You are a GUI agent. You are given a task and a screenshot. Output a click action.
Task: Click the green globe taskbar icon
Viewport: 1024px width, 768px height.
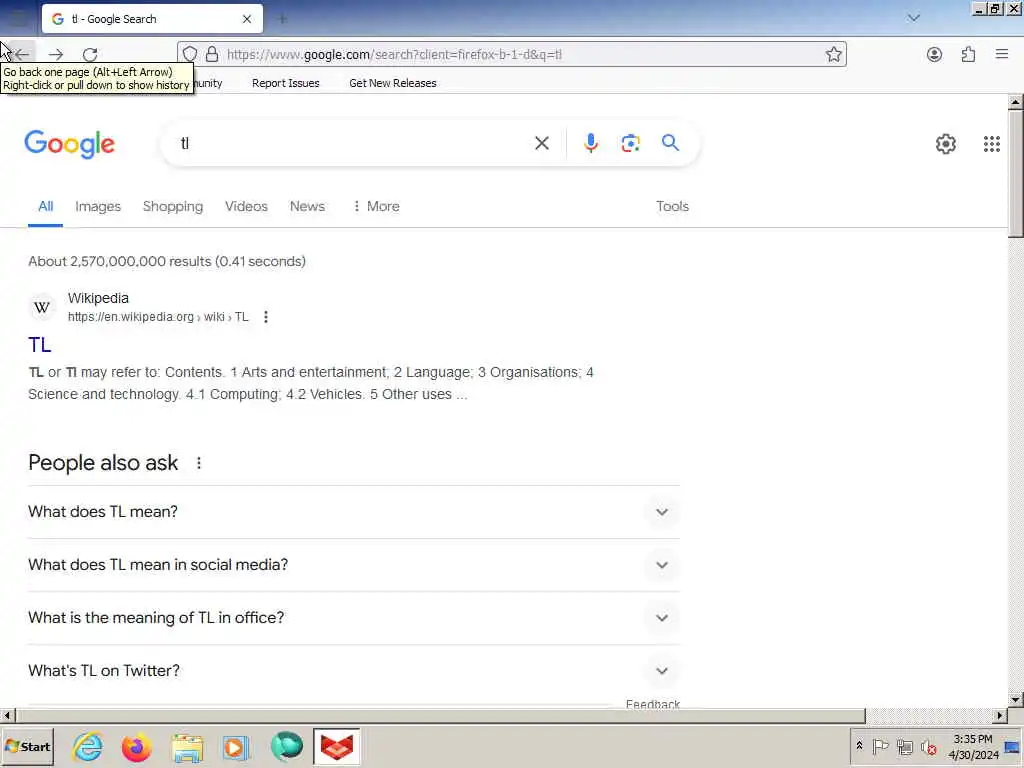tap(287, 746)
